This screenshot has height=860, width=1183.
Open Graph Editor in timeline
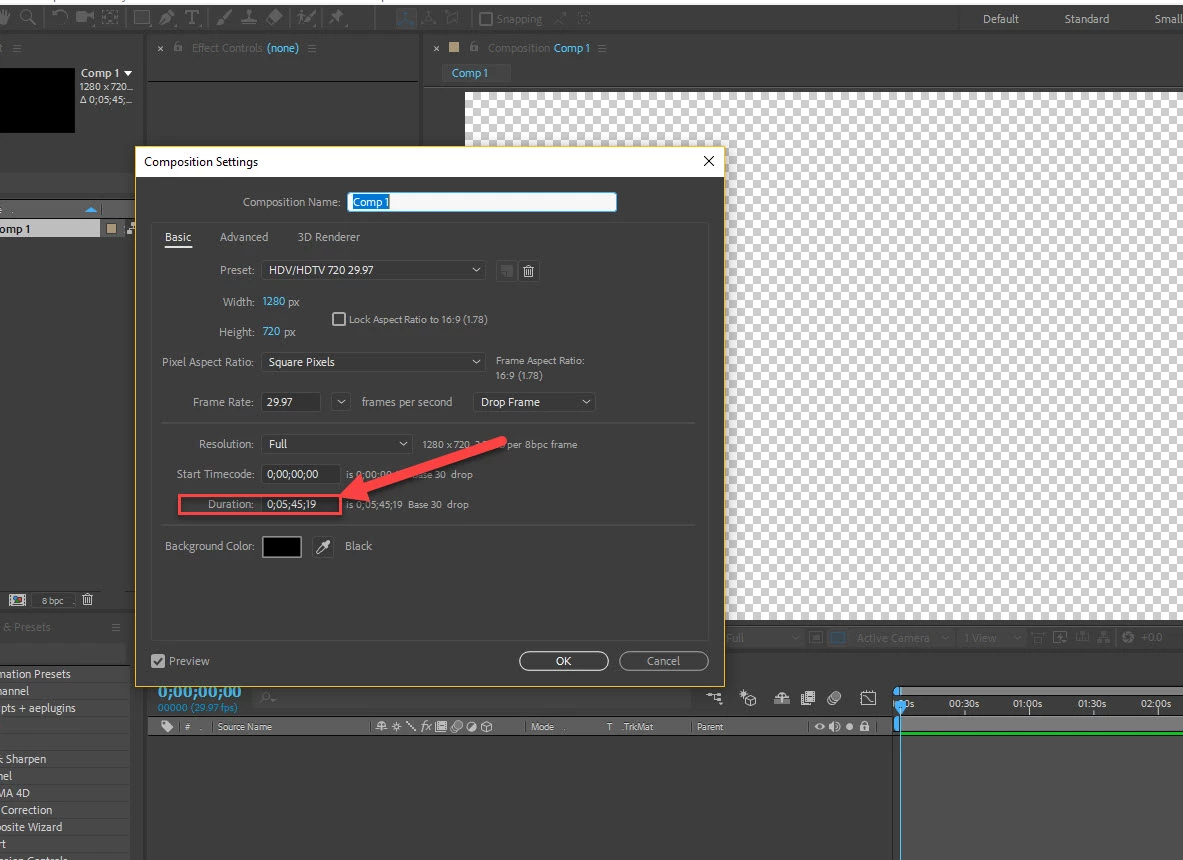coord(868,698)
